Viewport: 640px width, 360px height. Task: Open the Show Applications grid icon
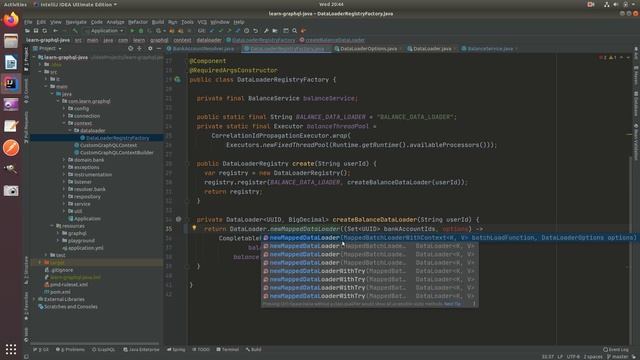11,349
